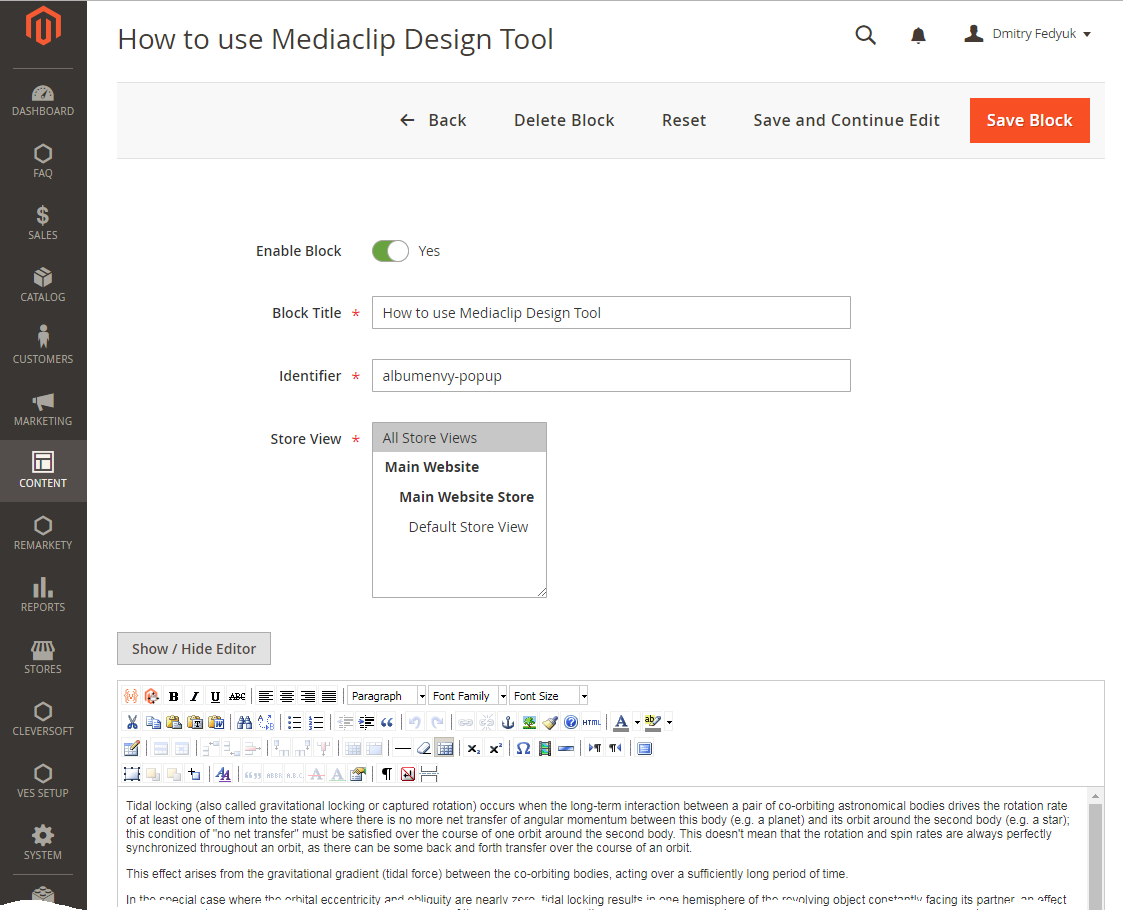Open the Paragraph format dropdown
1124x911 pixels.
pos(387,696)
